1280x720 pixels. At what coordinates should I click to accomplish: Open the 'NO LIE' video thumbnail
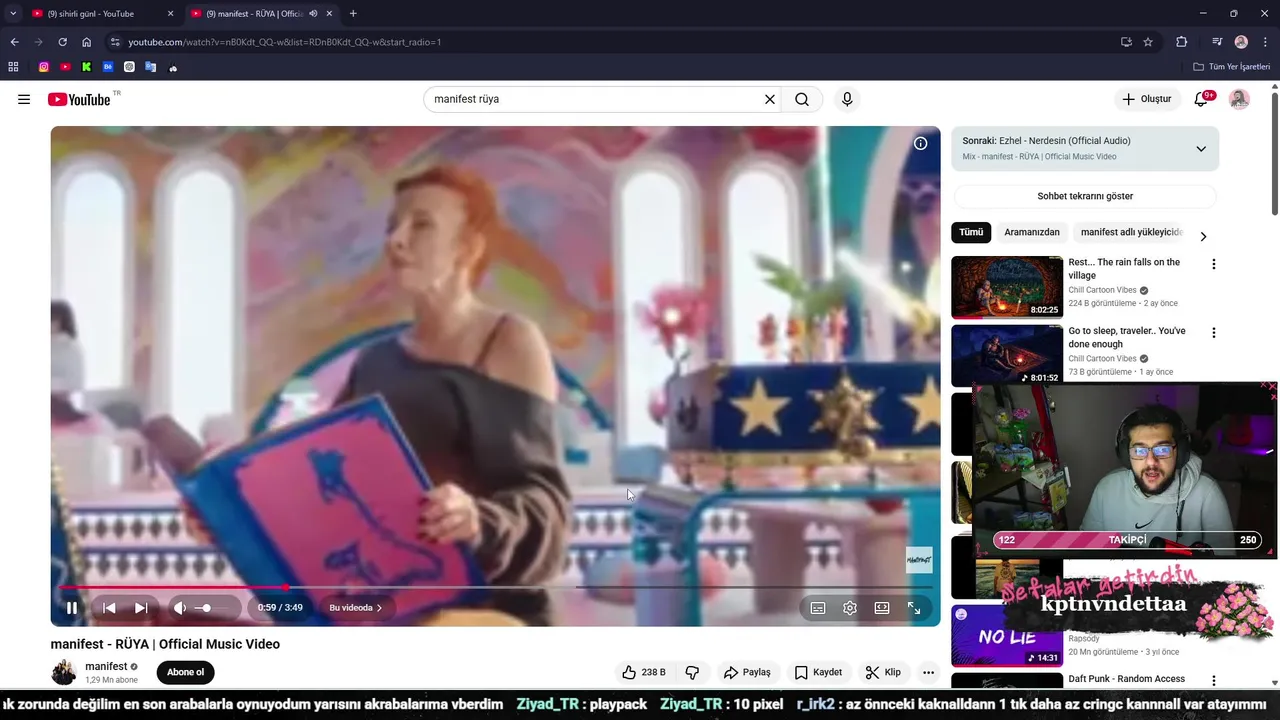pos(1007,636)
